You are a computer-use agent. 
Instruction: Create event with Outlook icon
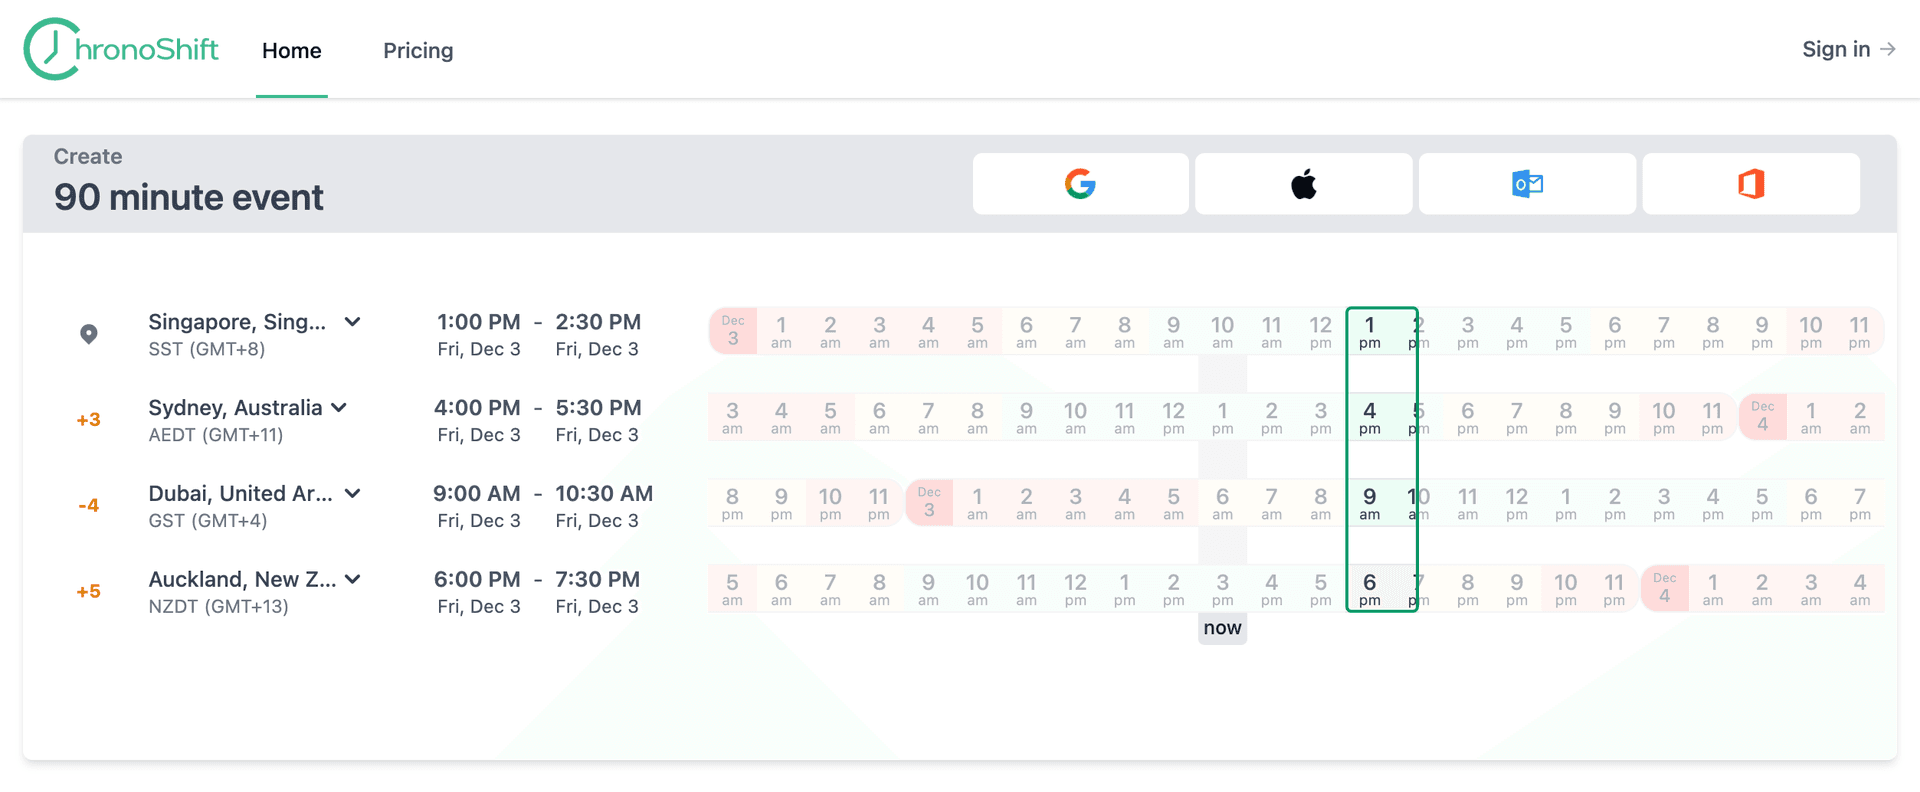[x=1527, y=184]
